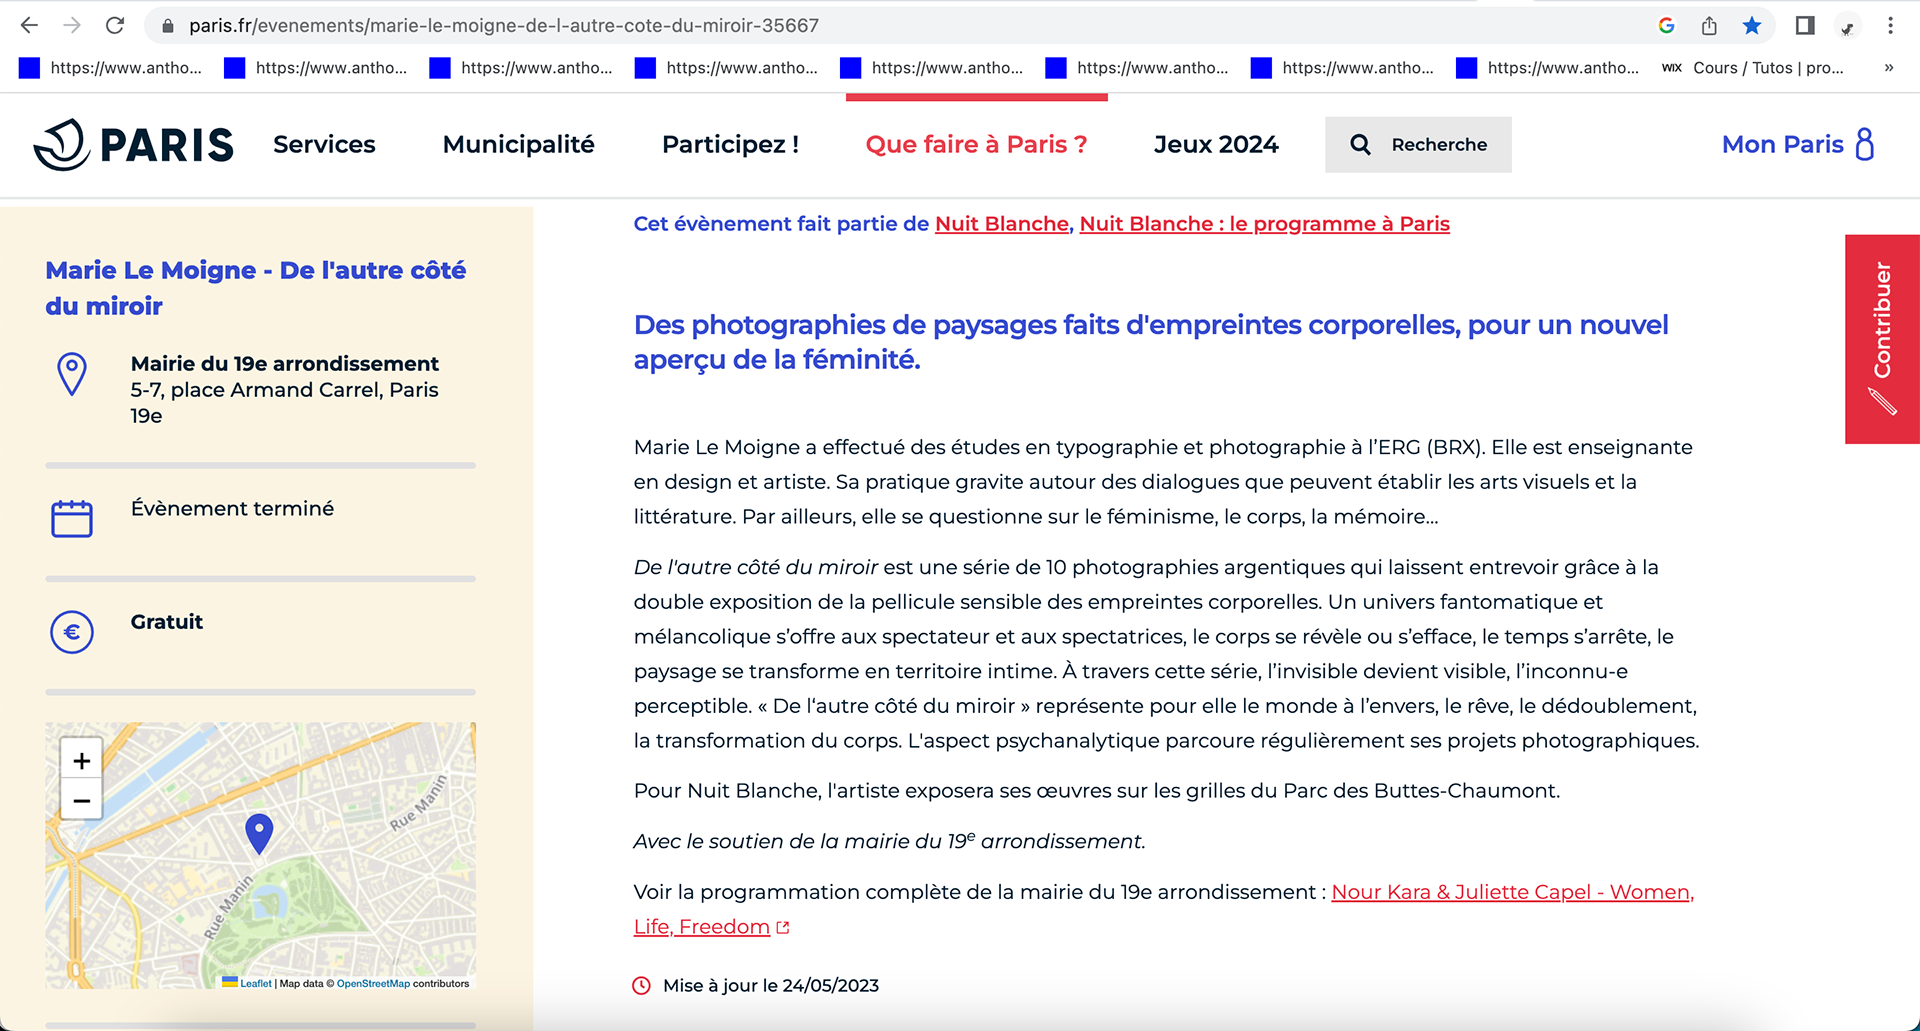Zoom in on the map

coord(82,760)
